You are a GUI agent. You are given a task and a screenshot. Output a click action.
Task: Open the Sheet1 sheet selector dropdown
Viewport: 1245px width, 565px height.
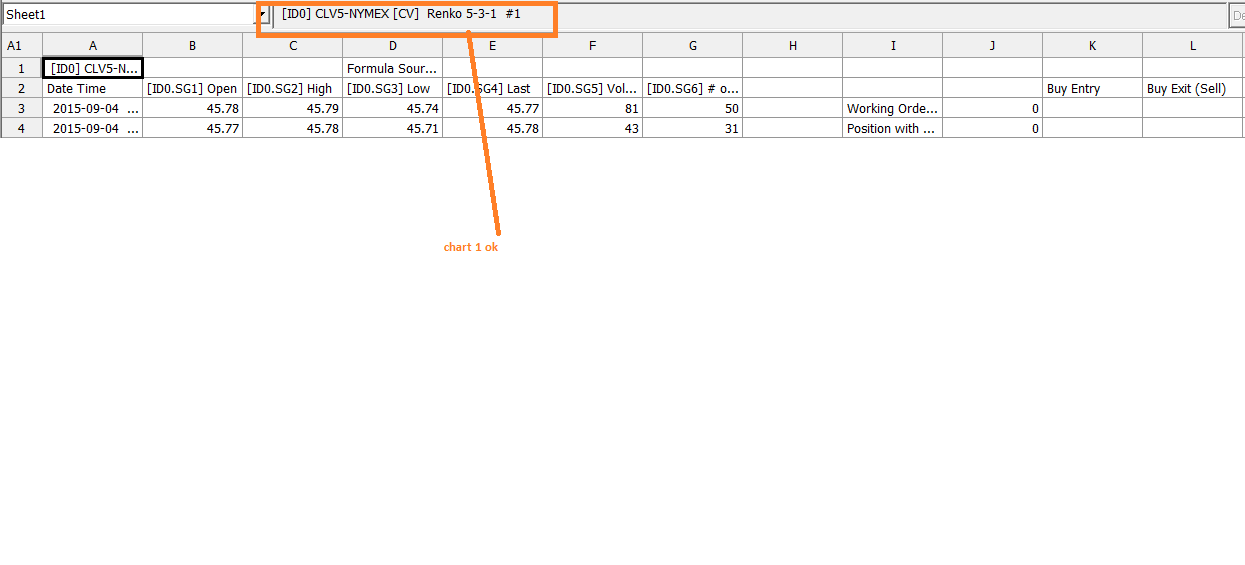click(x=261, y=15)
